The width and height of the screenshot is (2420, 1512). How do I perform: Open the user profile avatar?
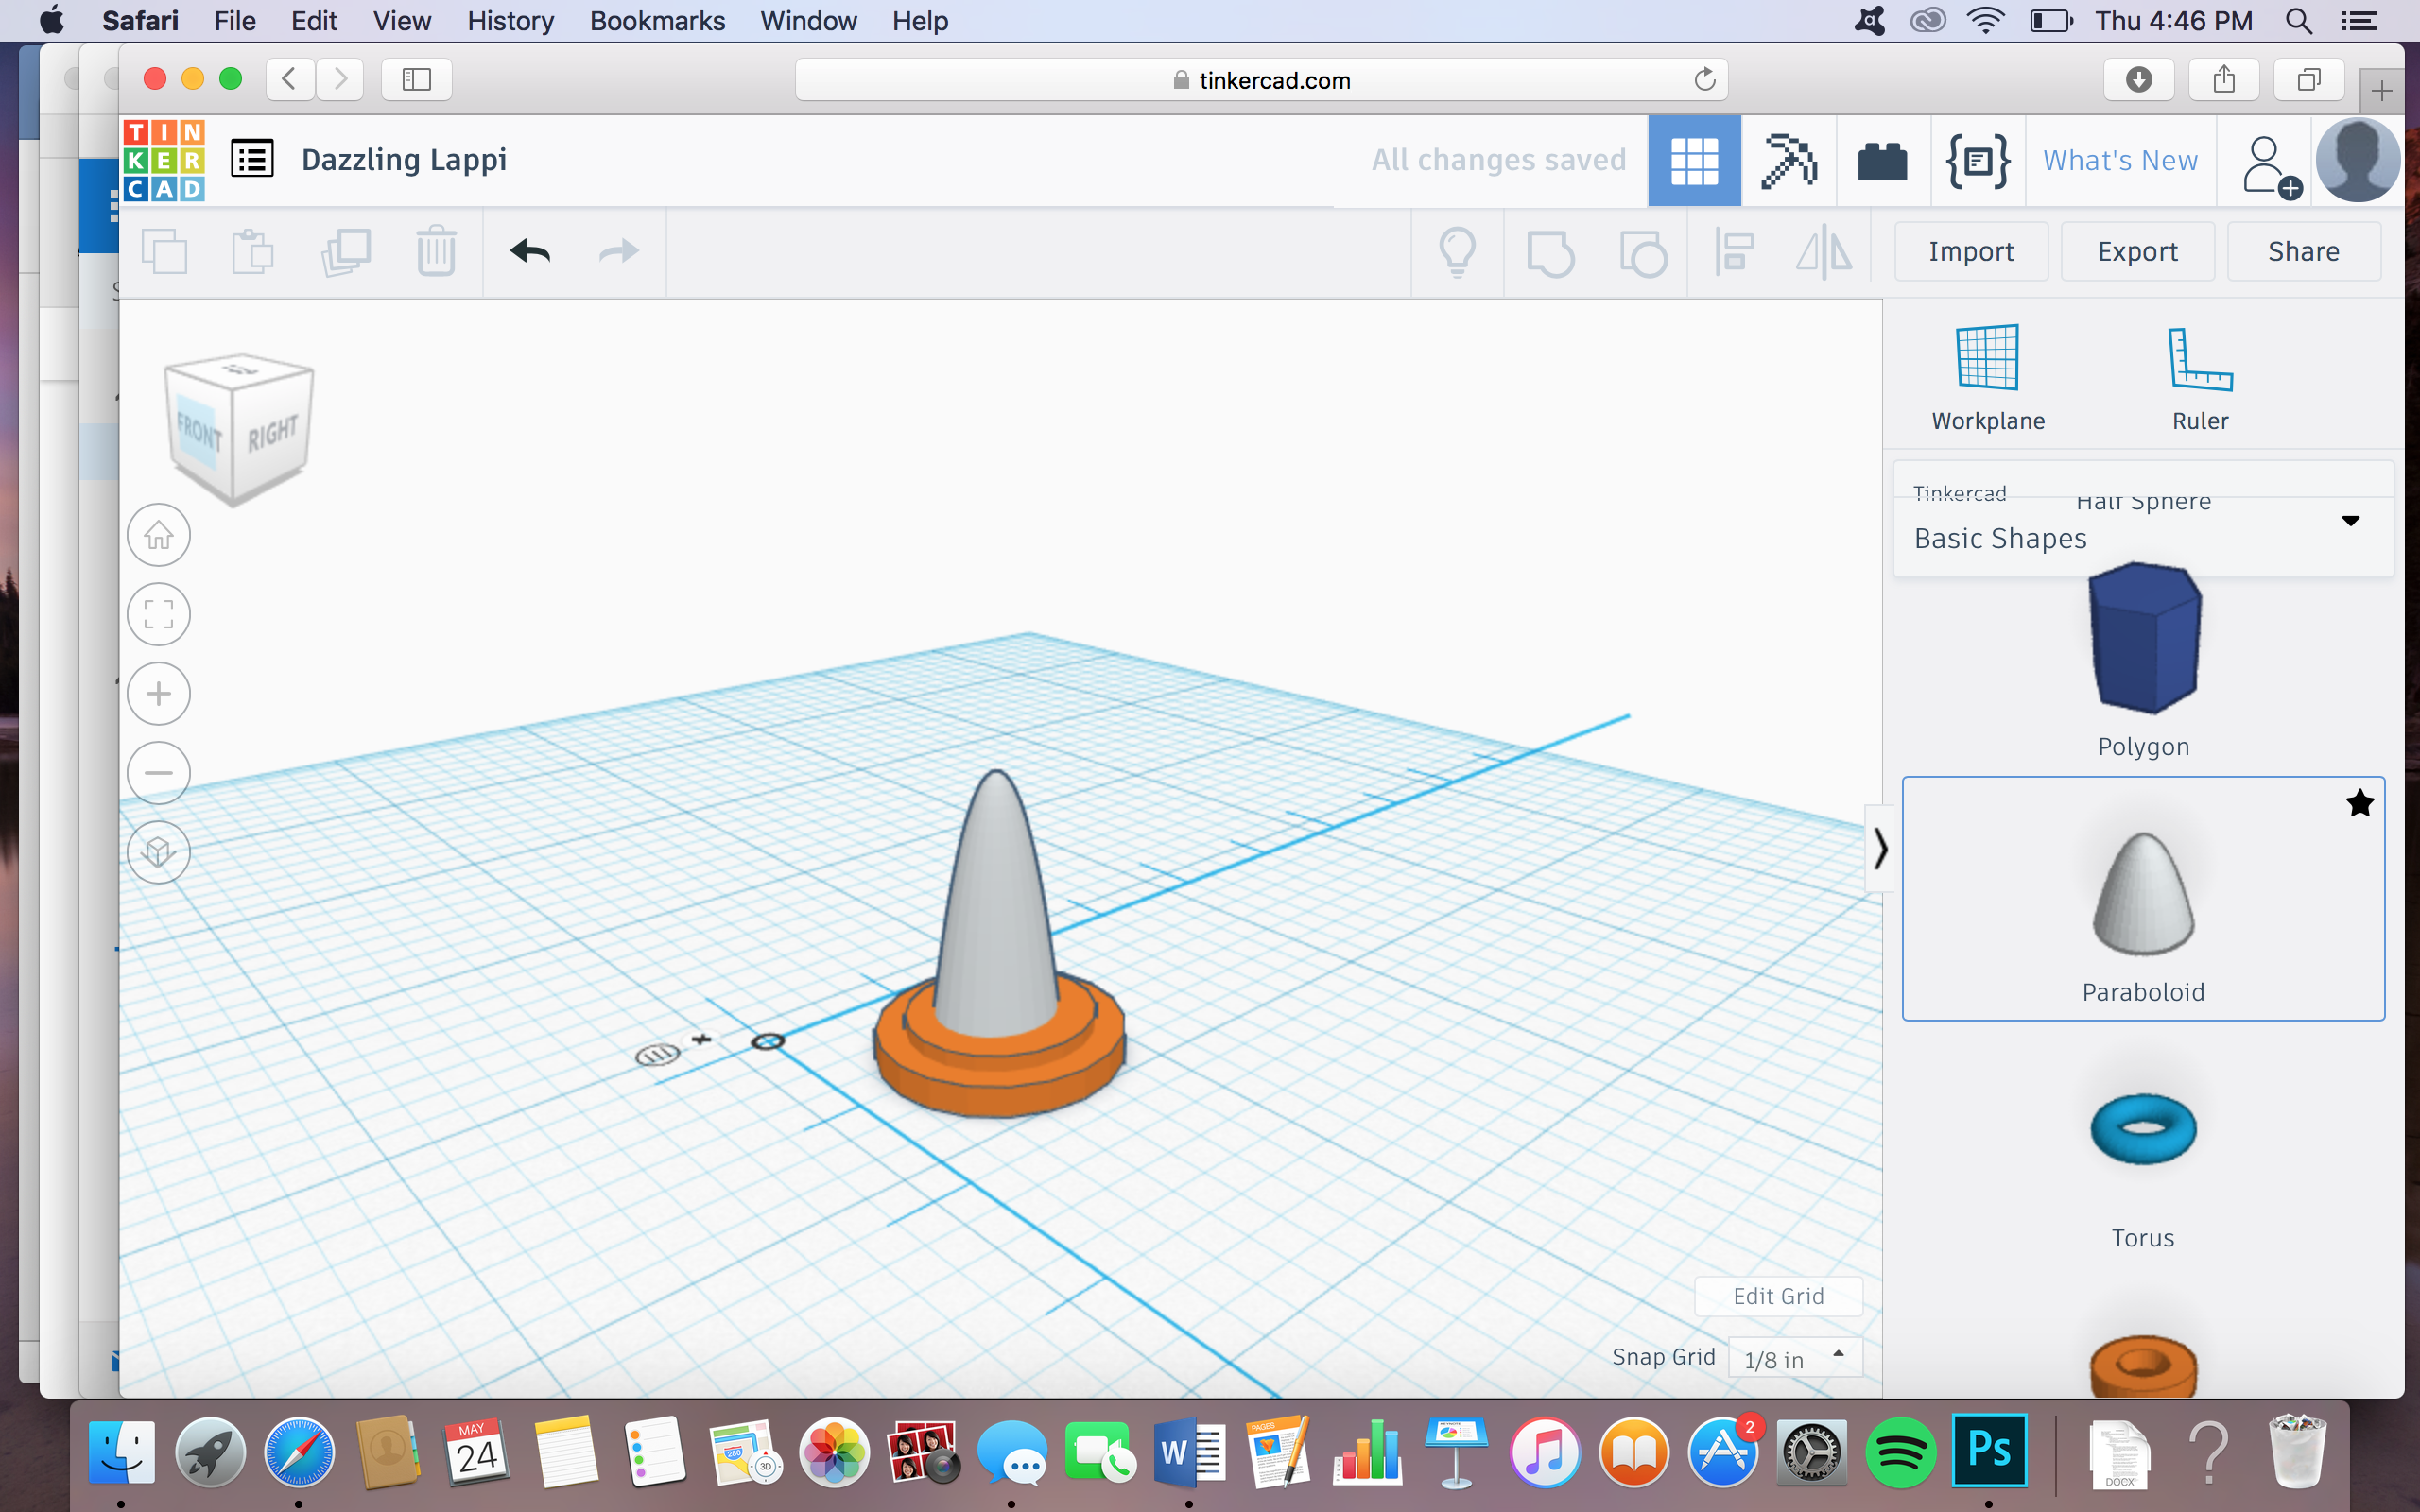(2358, 161)
